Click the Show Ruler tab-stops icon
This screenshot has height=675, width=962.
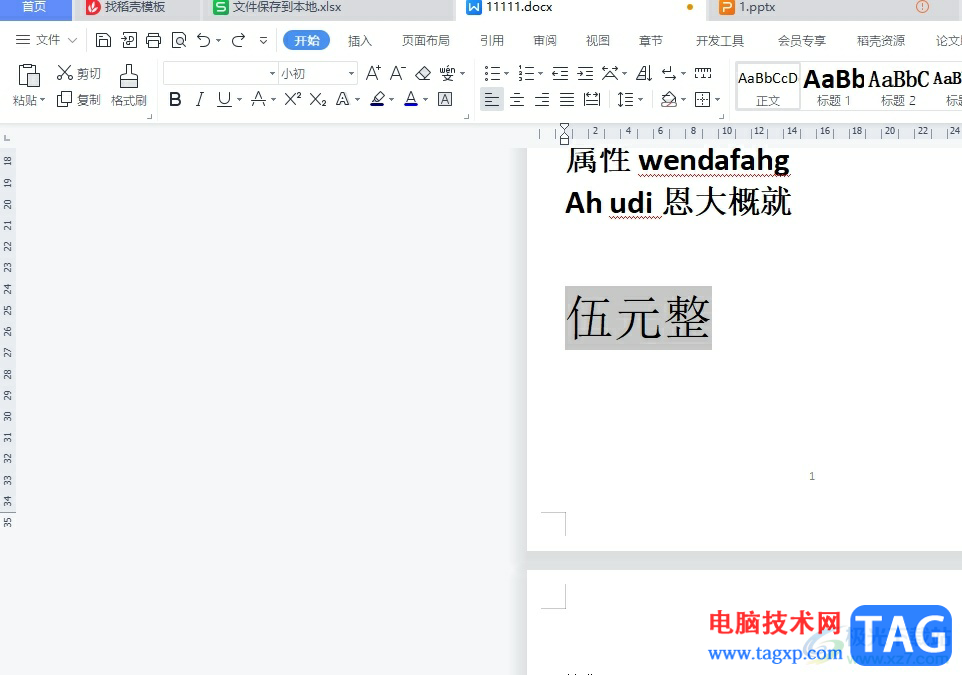703,74
